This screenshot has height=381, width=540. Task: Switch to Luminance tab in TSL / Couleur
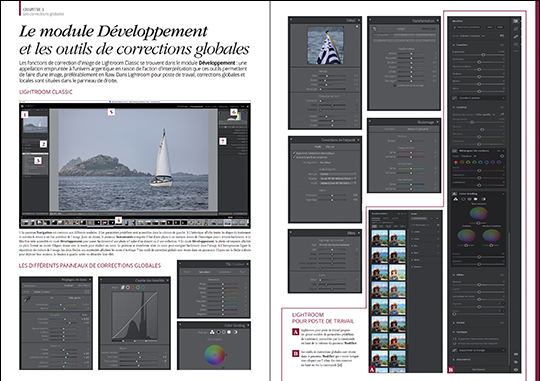225,272
